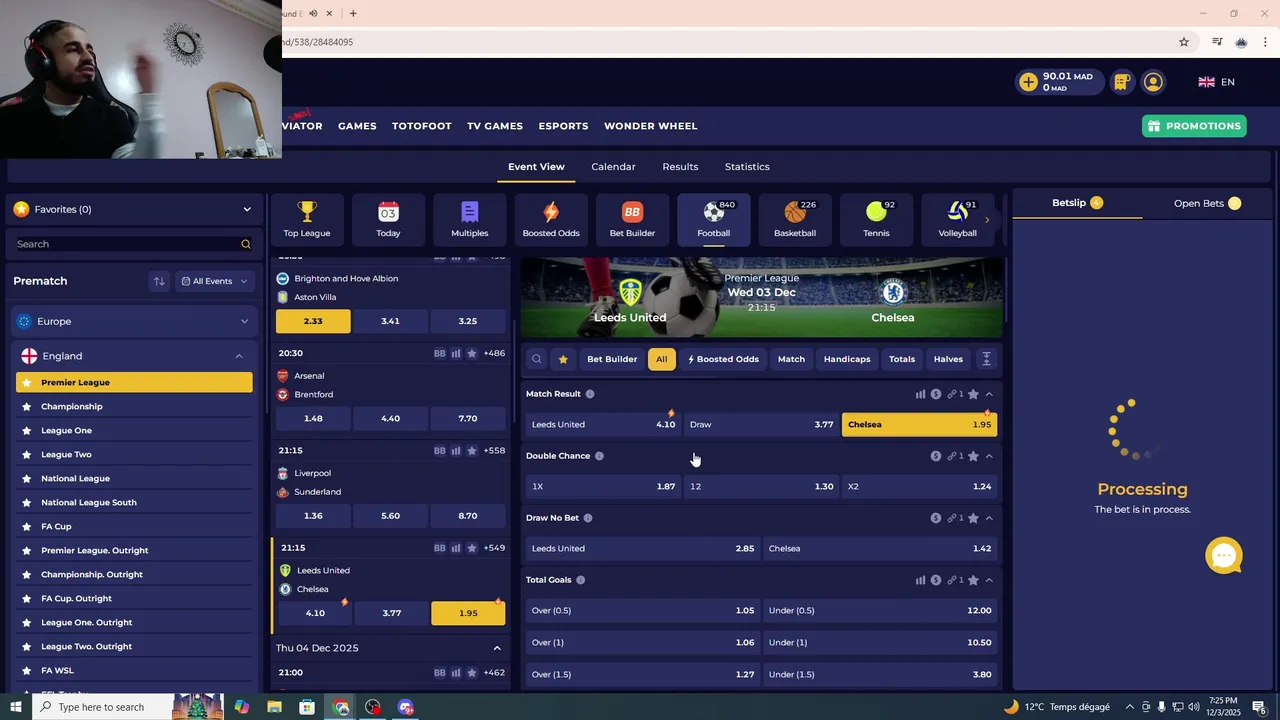
Task: Switch to the Statistics tab
Action: (x=747, y=167)
